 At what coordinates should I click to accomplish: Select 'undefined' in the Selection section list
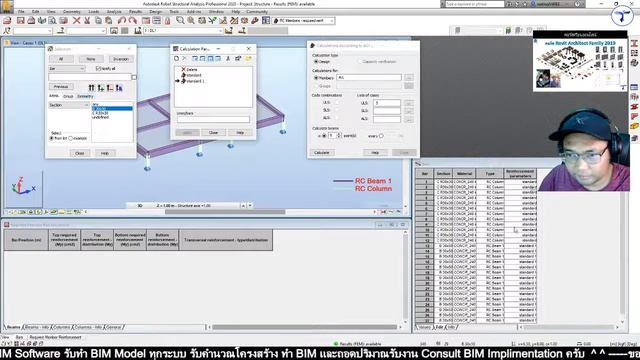tap(100, 117)
